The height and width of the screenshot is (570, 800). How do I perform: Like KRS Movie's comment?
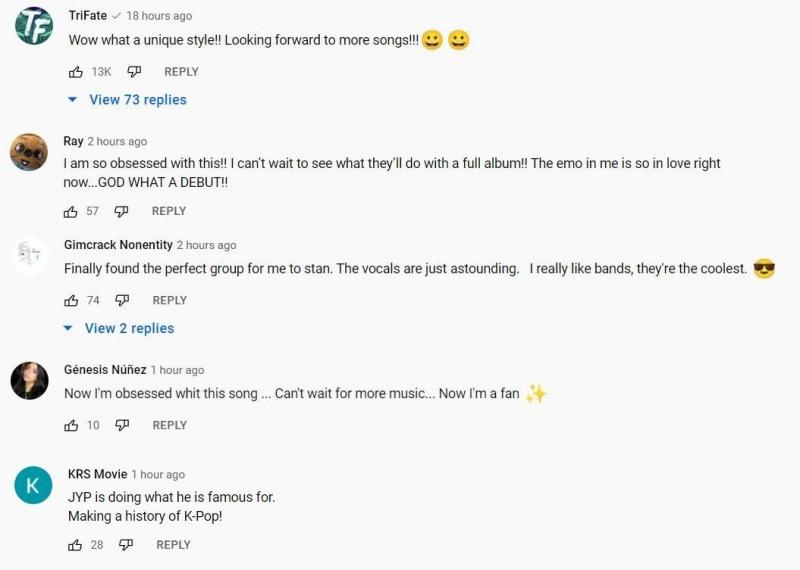[x=75, y=545]
